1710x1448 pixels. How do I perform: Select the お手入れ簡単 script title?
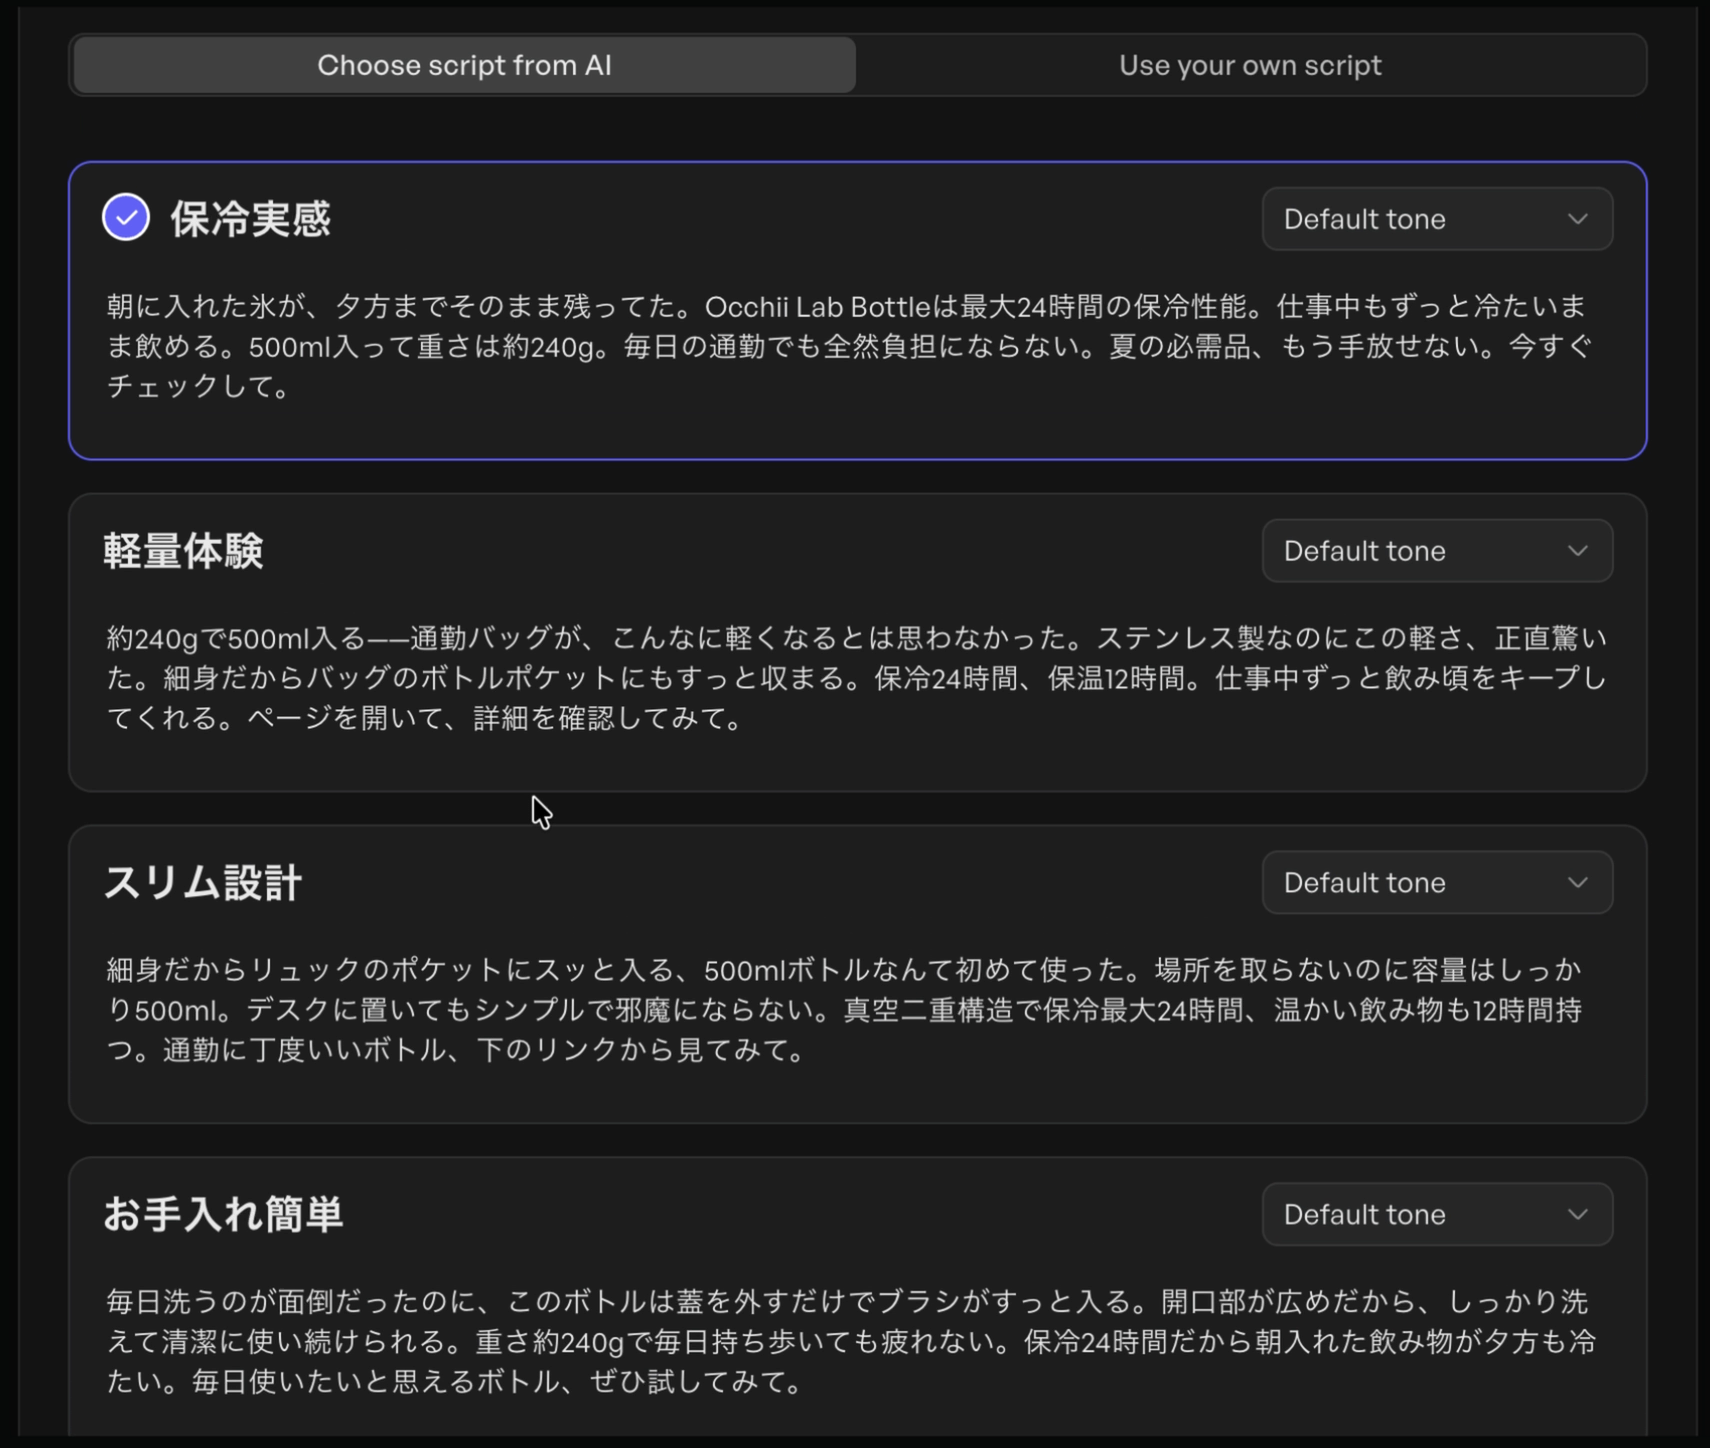[x=223, y=1215]
